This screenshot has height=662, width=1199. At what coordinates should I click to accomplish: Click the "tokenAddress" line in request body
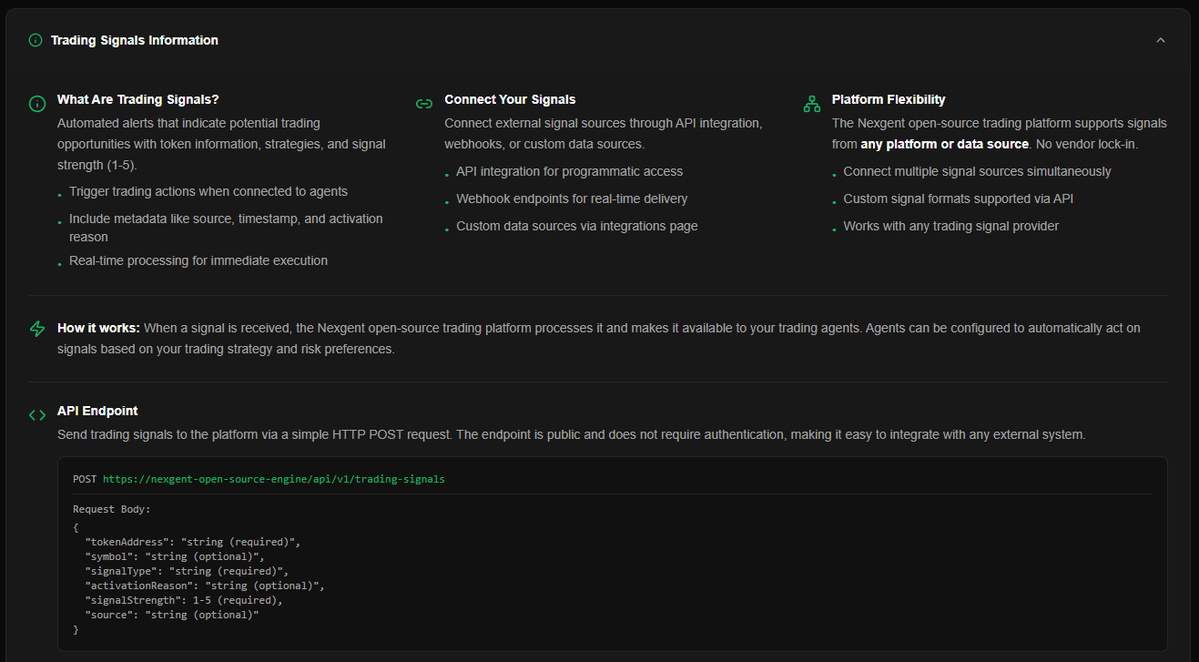[x=193, y=542]
